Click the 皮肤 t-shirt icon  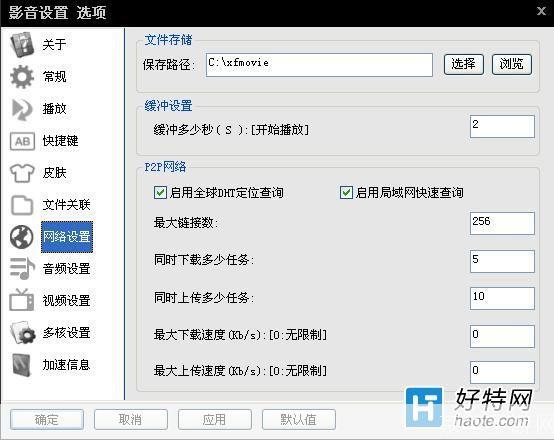(22, 173)
